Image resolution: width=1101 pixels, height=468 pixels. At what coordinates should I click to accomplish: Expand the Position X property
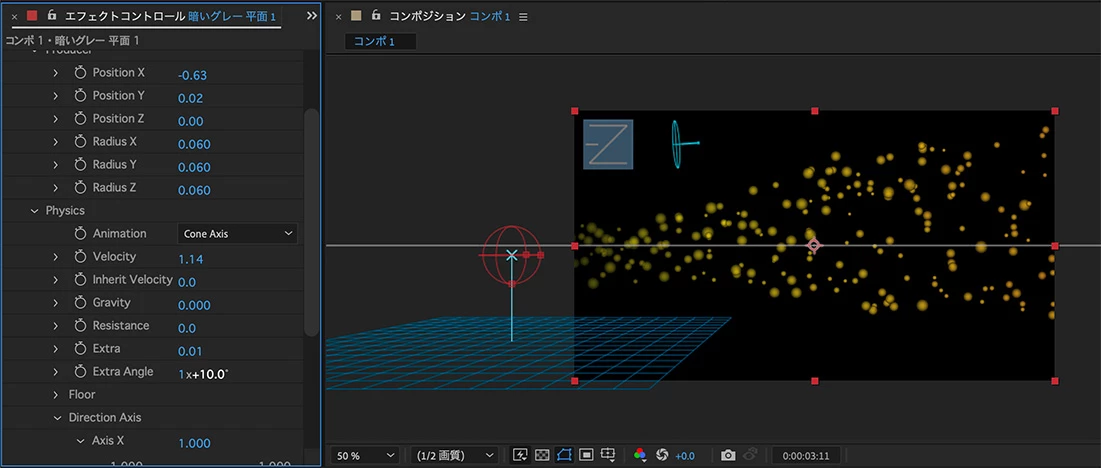tap(56, 72)
